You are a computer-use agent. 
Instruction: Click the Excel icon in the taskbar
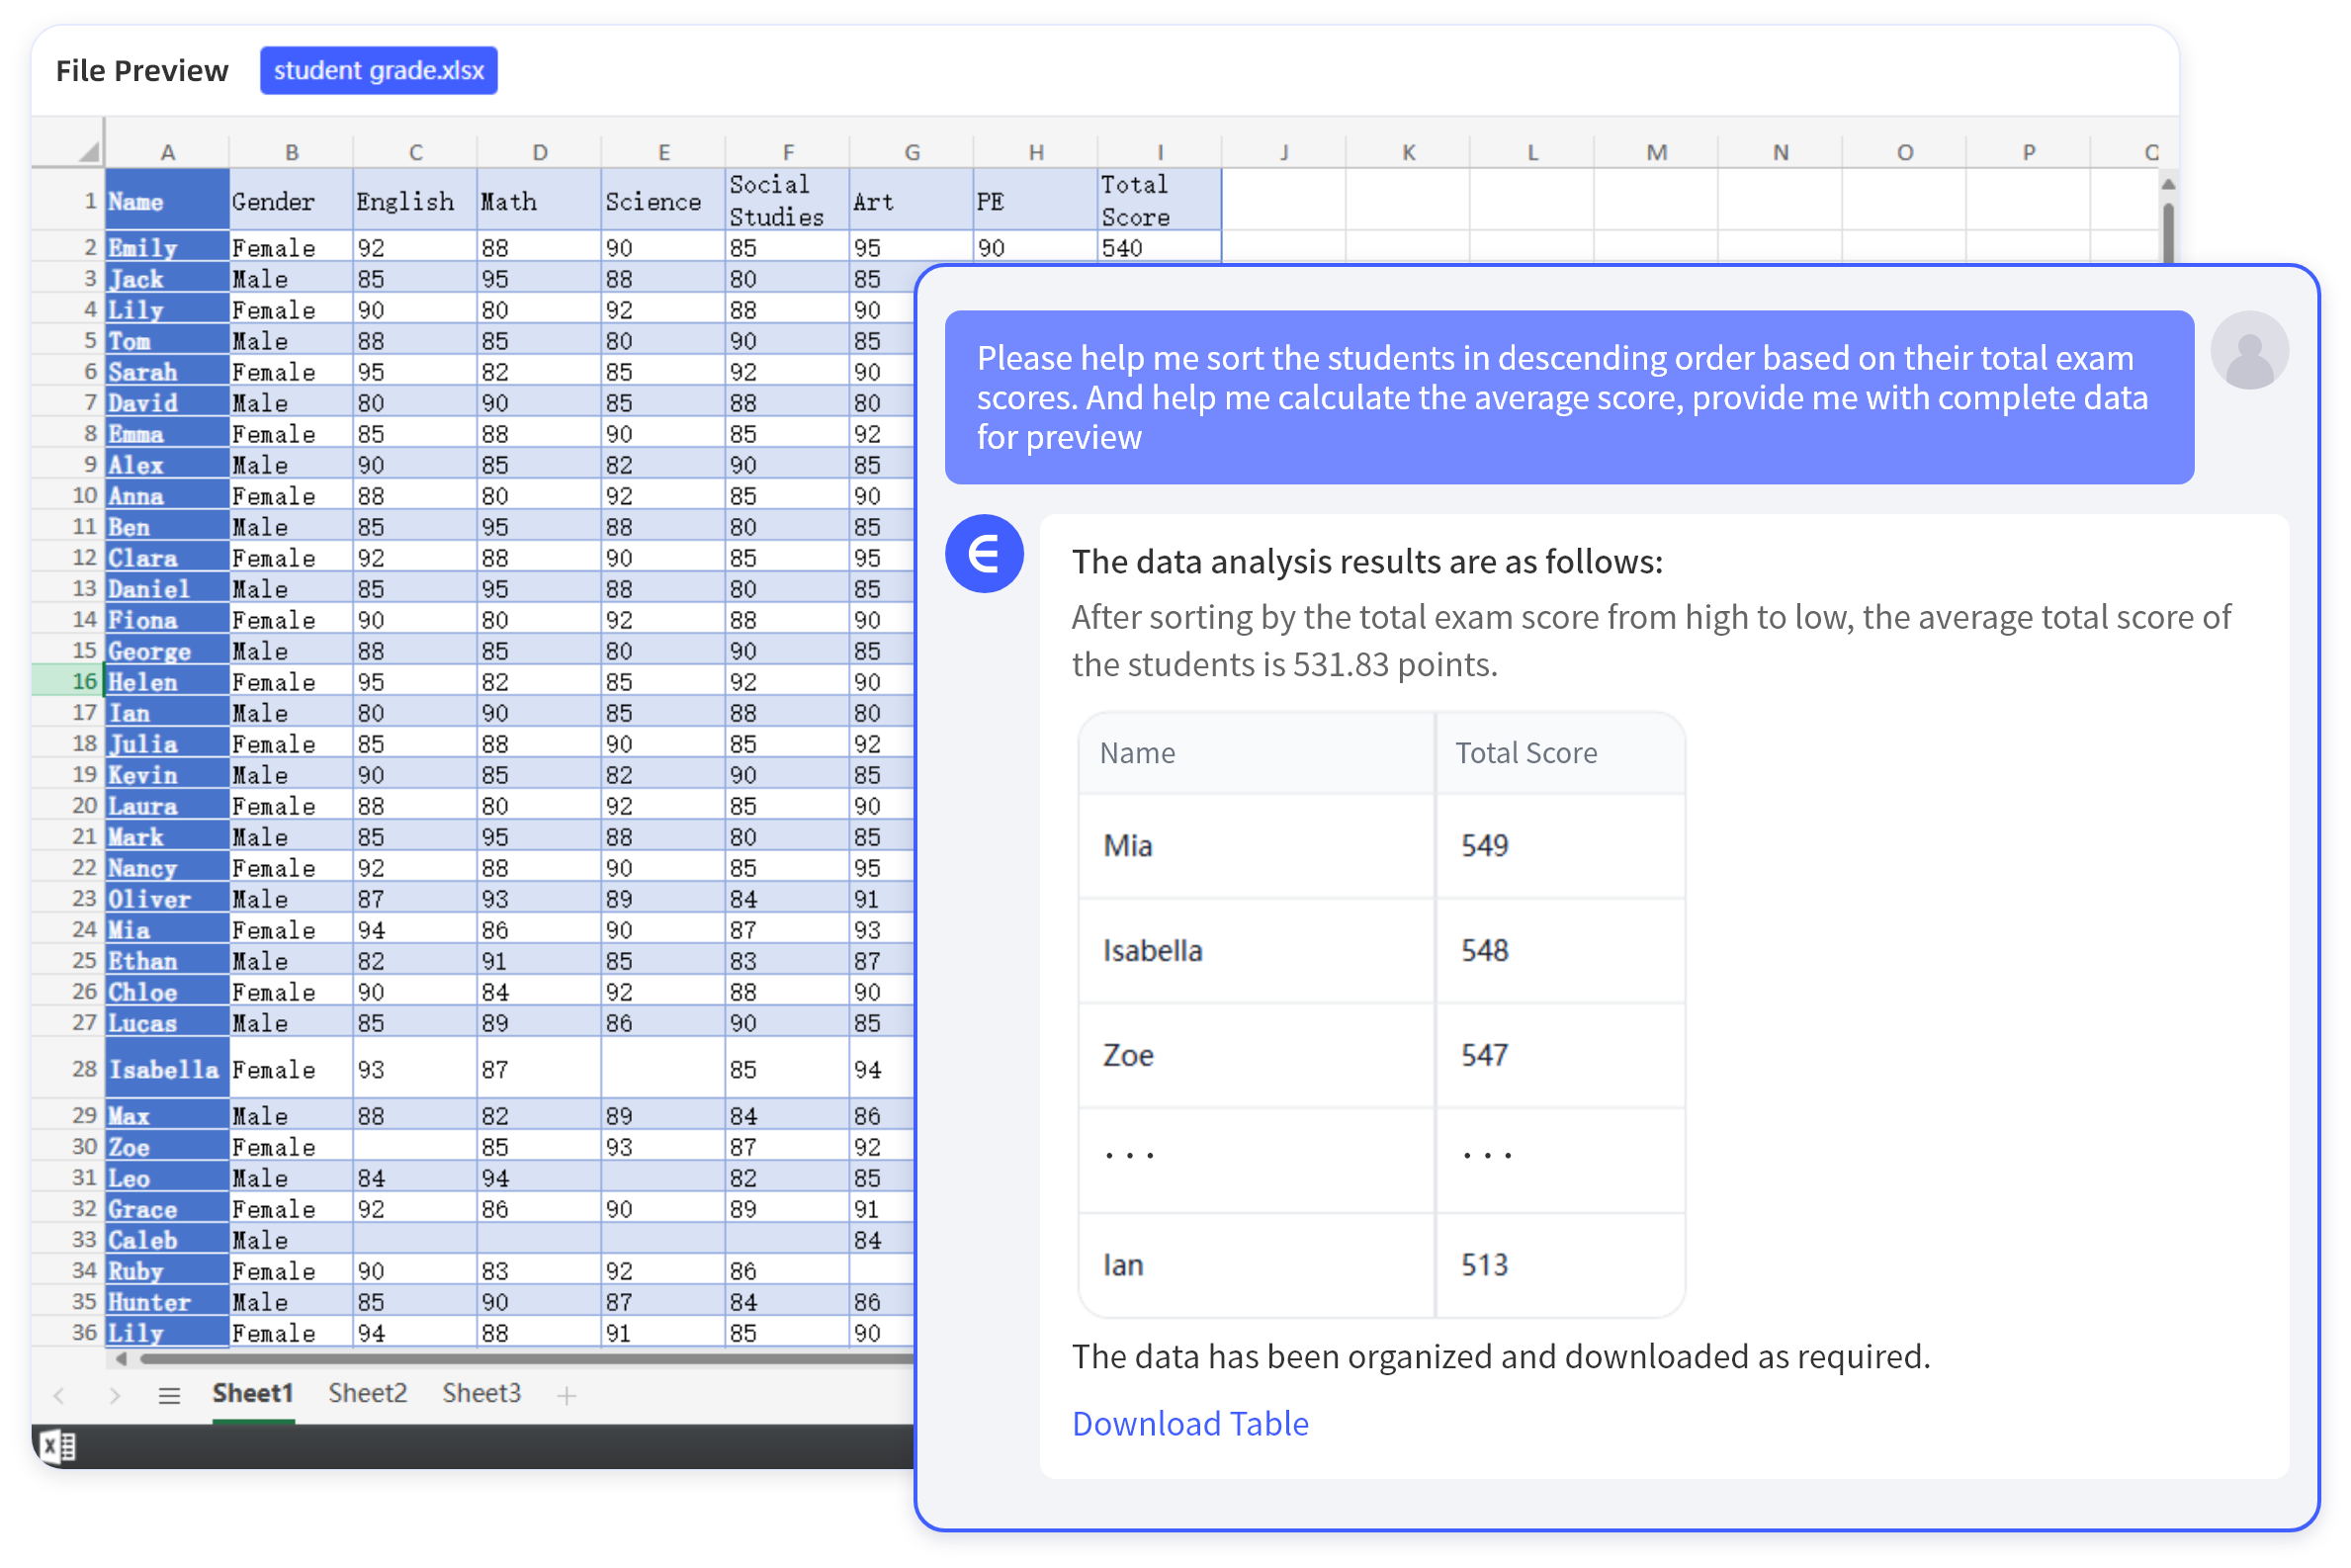point(57,1447)
